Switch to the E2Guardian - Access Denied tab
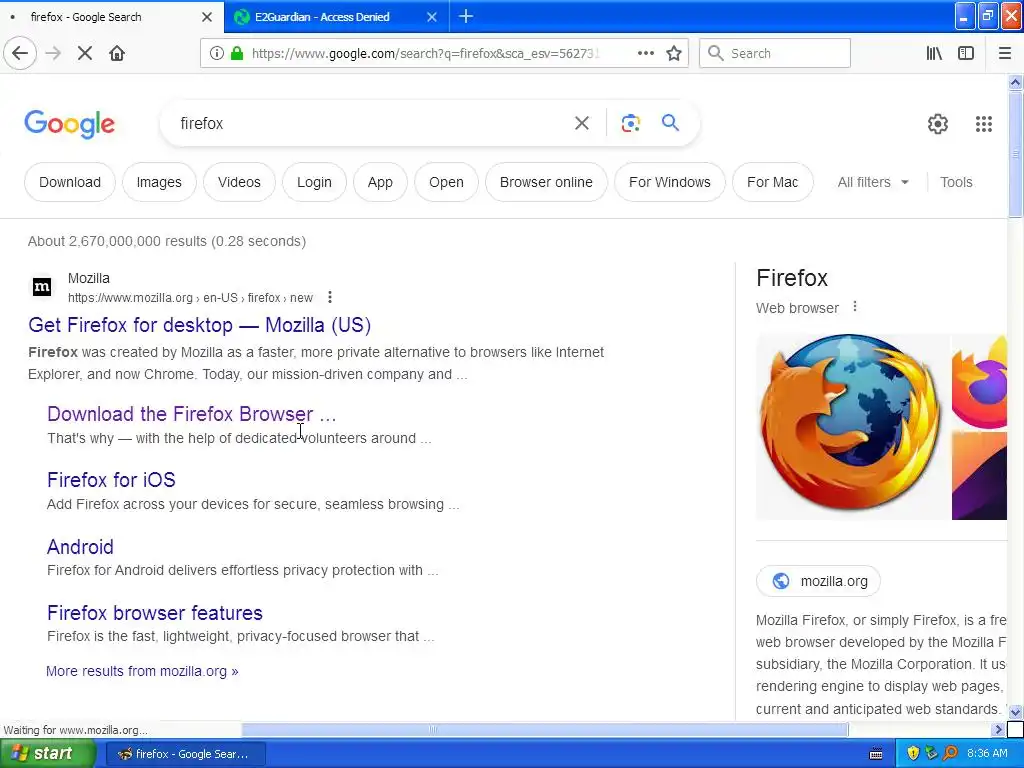The height and width of the screenshot is (768, 1024). (333, 16)
